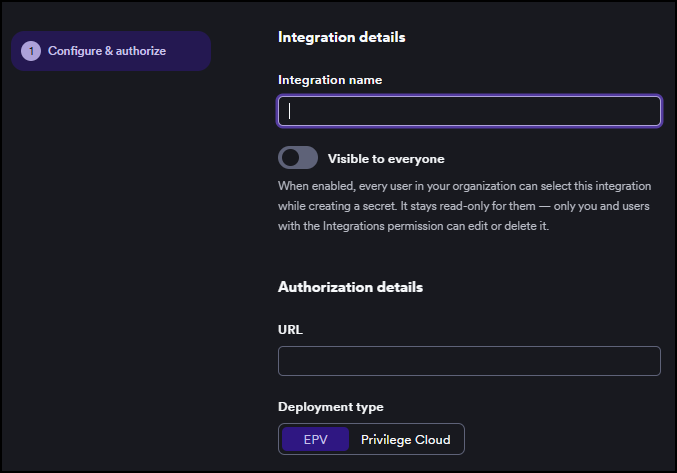
Task: Click the step number 1 badge
Action: [x=31, y=51]
